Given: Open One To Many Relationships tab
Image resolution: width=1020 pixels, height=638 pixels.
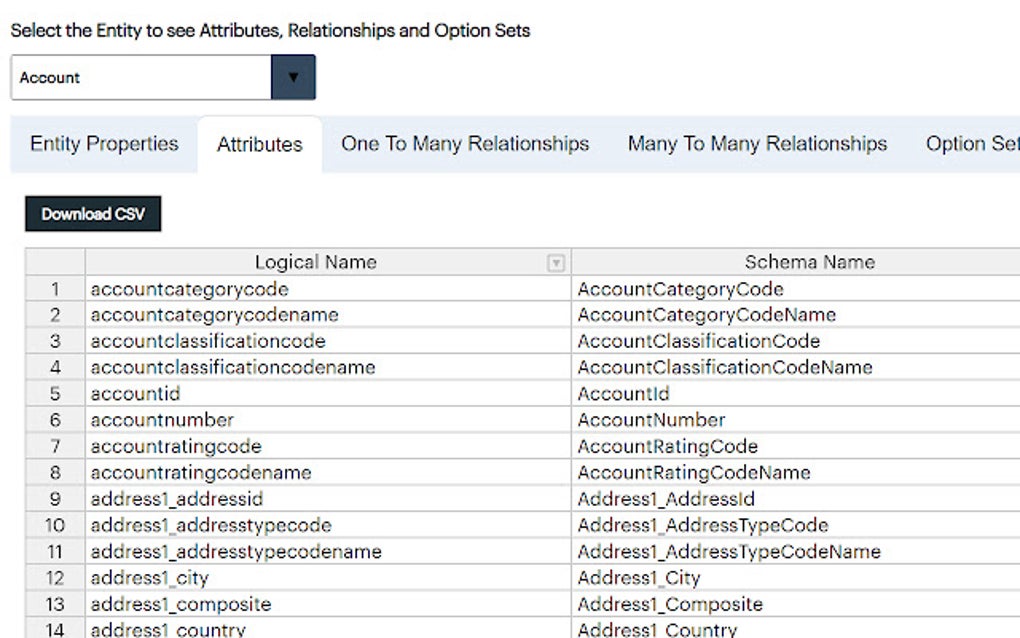Looking at the screenshot, I should point(465,144).
